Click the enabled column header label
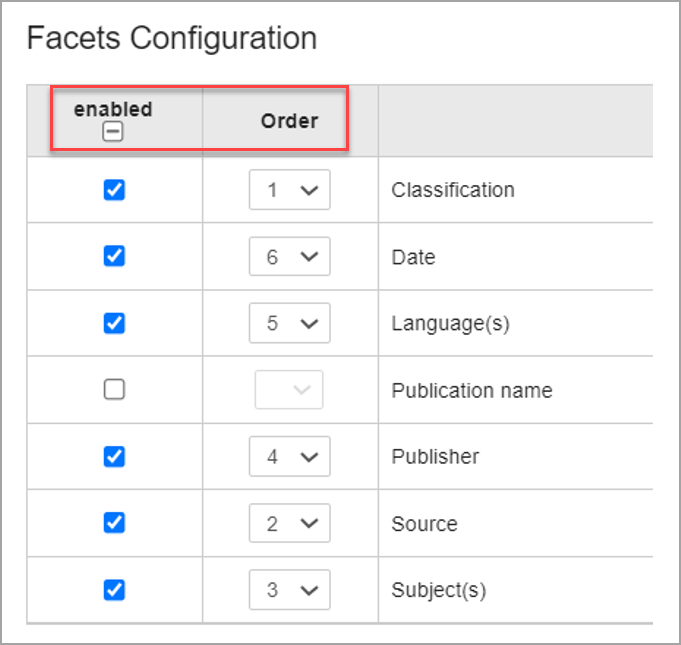The height and width of the screenshot is (645, 681). pyautogui.click(x=113, y=109)
